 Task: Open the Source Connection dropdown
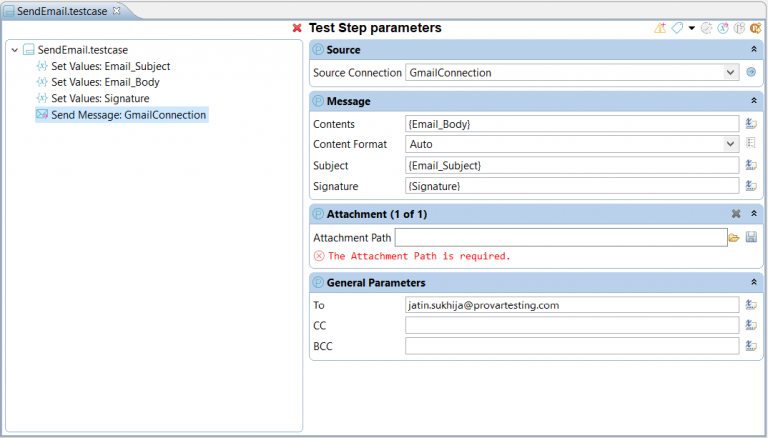pyautogui.click(x=730, y=73)
